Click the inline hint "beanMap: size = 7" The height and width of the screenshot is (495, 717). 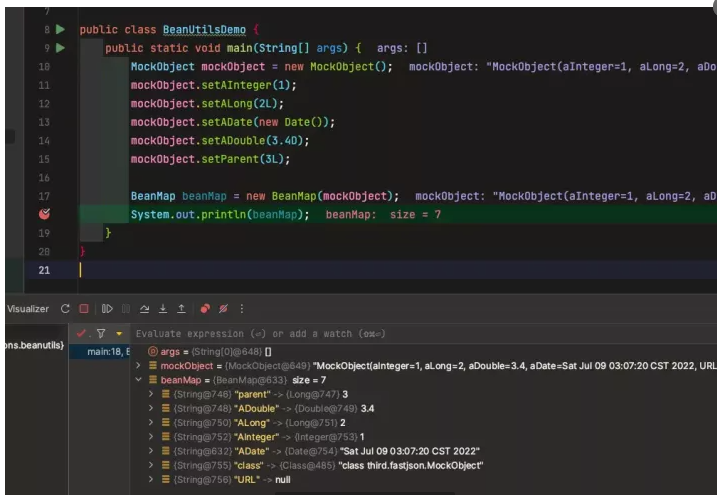tap(383, 215)
